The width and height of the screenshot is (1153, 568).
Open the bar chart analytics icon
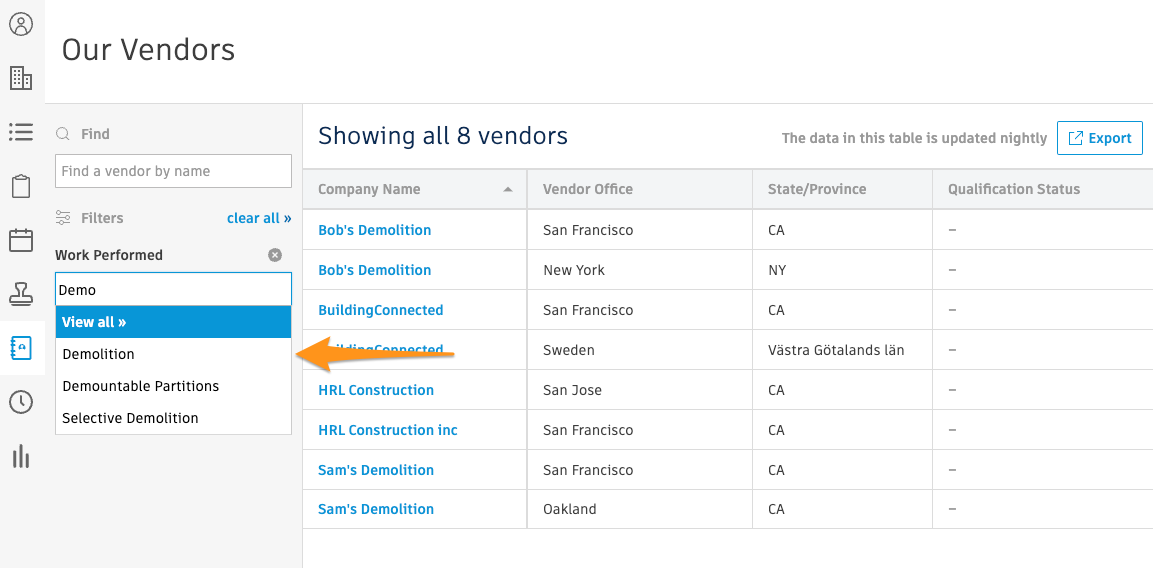point(21,456)
